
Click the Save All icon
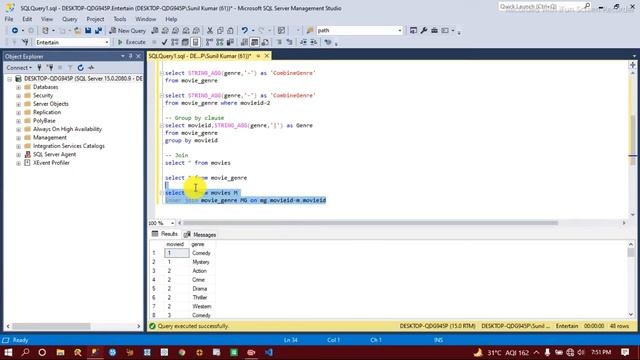(98, 31)
